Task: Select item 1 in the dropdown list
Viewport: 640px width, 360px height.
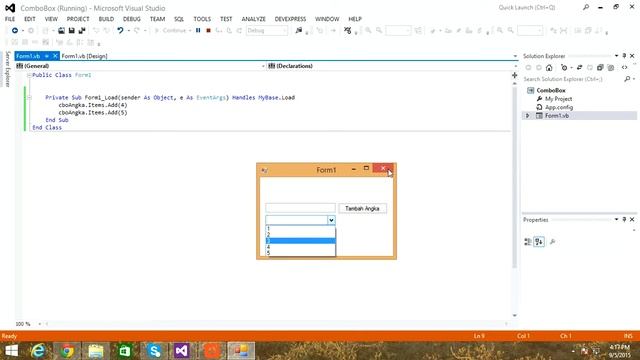Action: pyautogui.click(x=300, y=229)
